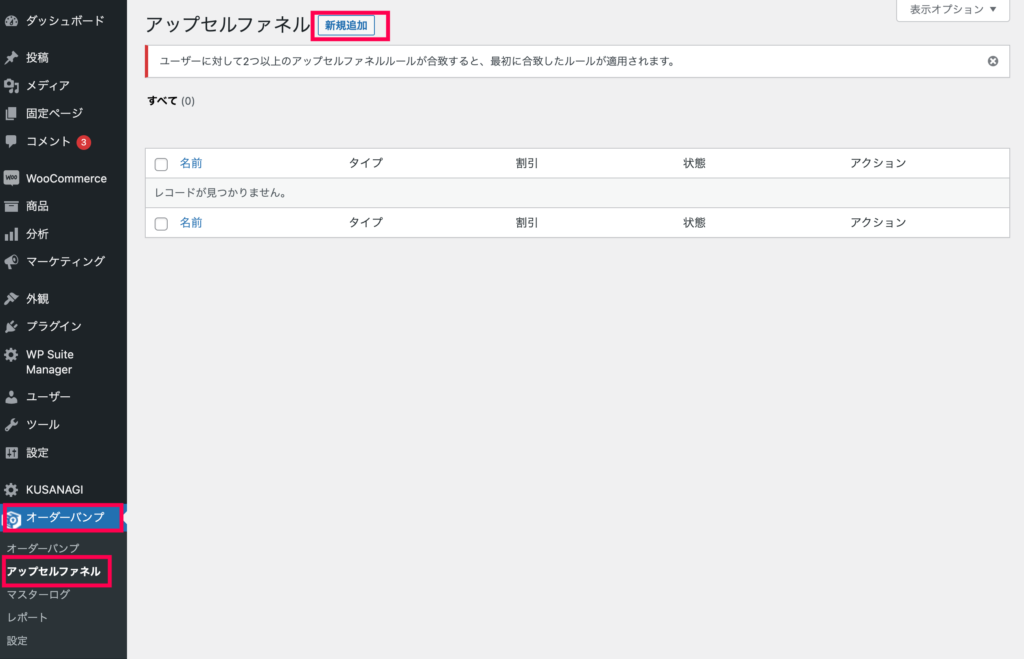Viewport: 1024px width, 659px height.
Task: Click the paintbrush icon beside 外観
Action: (11, 298)
